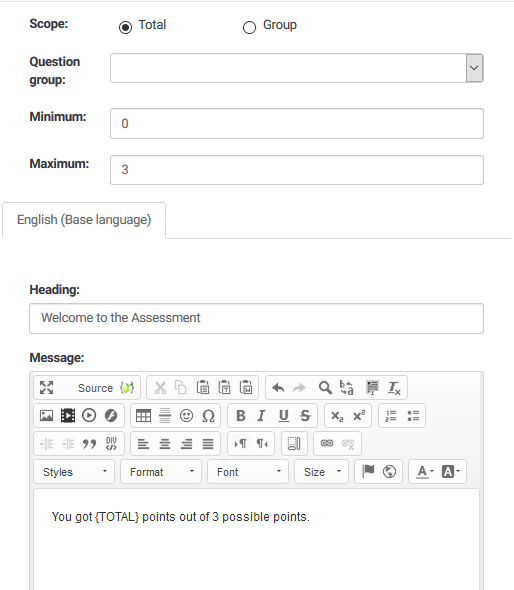Justify the text
This screenshot has width=514, height=590.
click(x=208, y=444)
